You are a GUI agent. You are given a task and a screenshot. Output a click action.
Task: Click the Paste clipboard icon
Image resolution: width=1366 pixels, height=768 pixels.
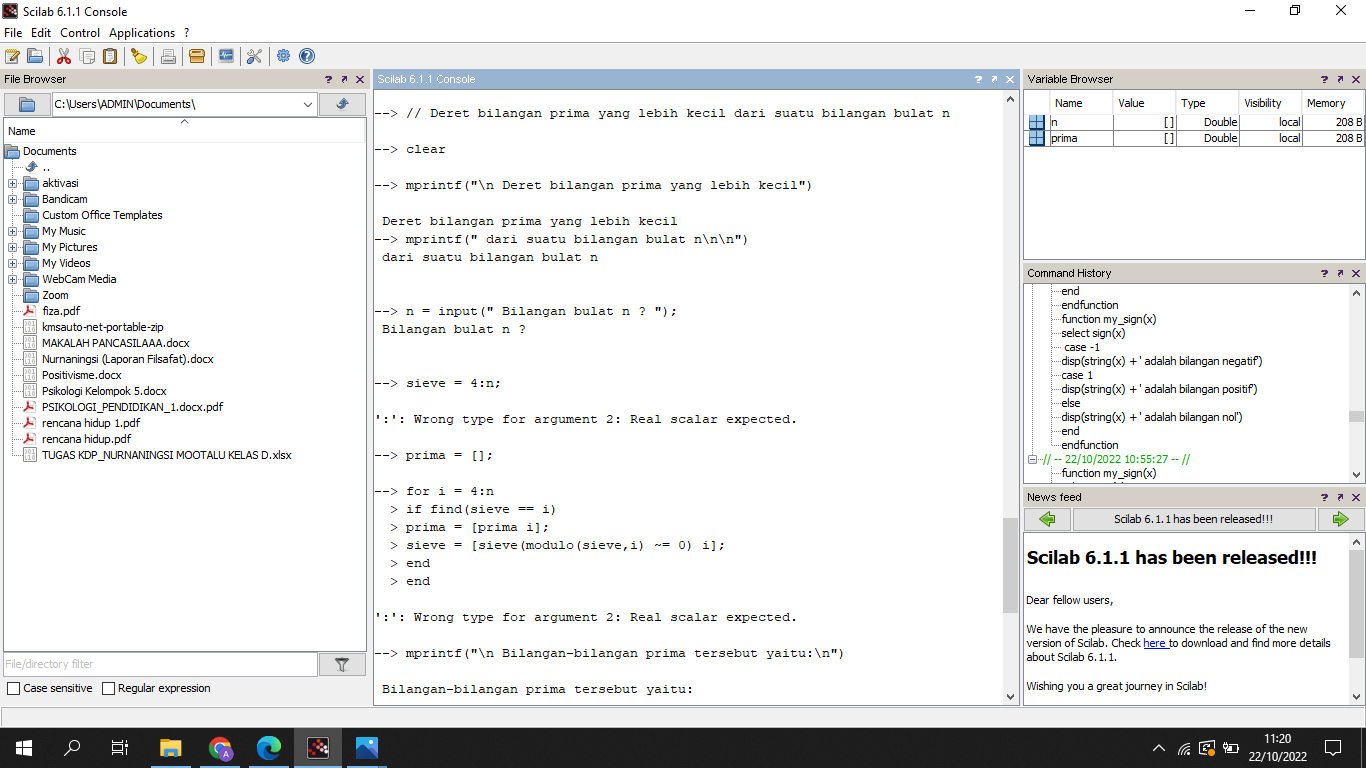(x=110, y=56)
